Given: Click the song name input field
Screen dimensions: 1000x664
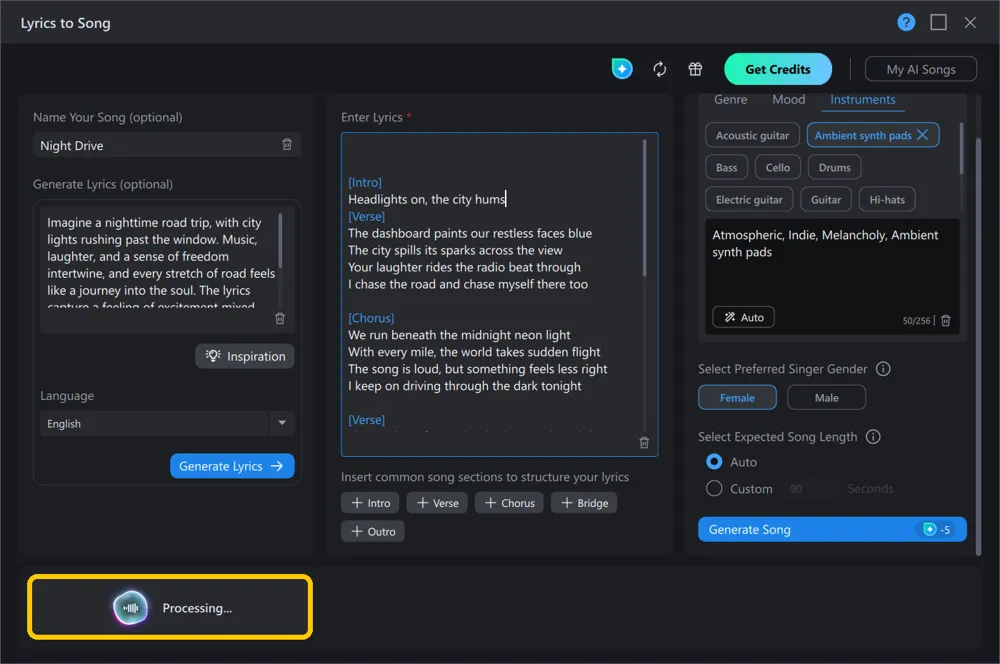Looking at the screenshot, I should click(x=167, y=145).
